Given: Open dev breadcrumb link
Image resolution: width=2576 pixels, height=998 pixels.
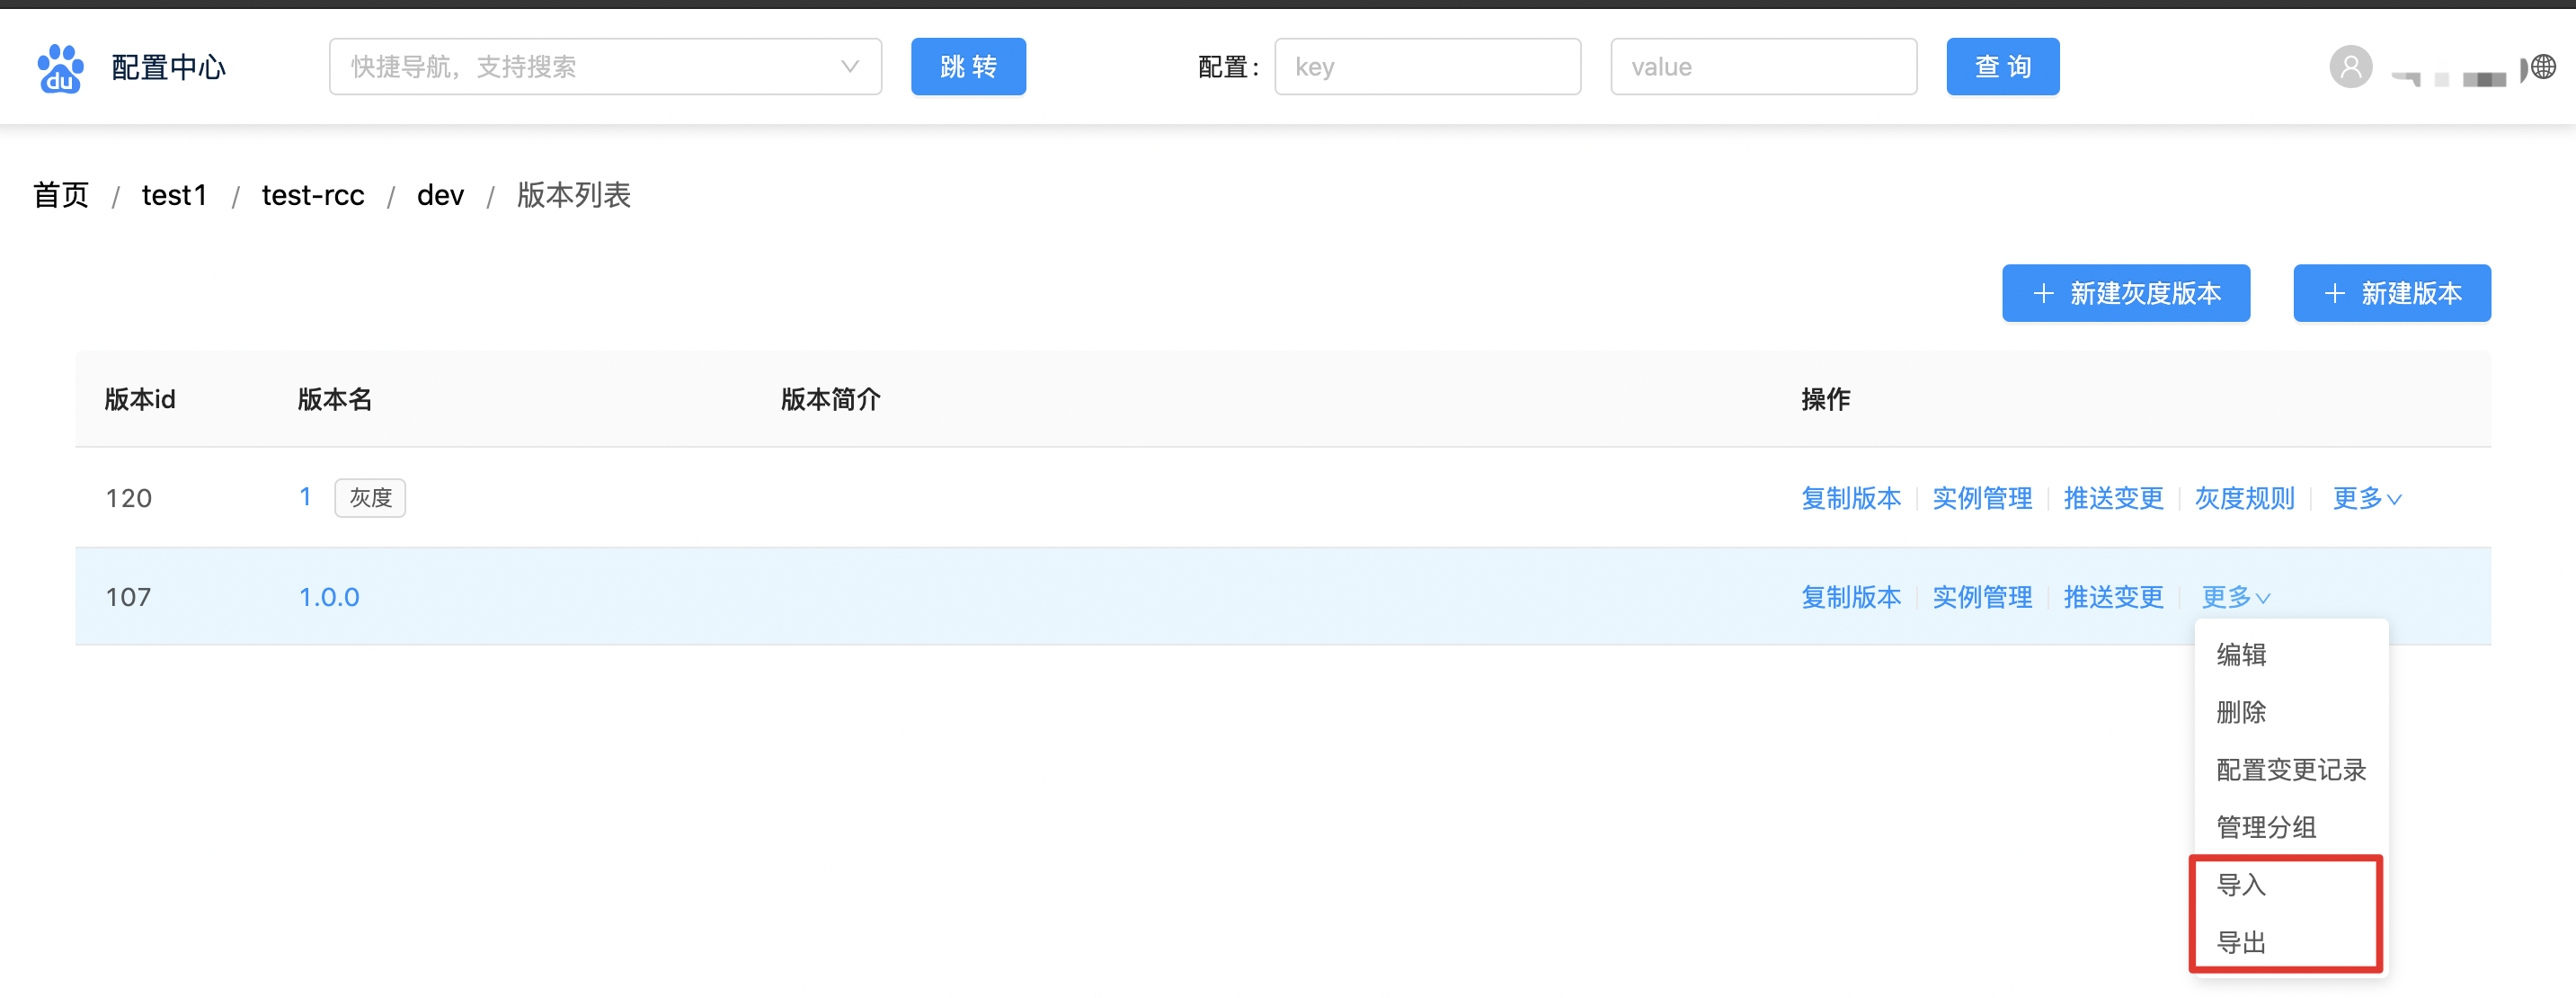Looking at the screenshot, I should coord(440,195).
